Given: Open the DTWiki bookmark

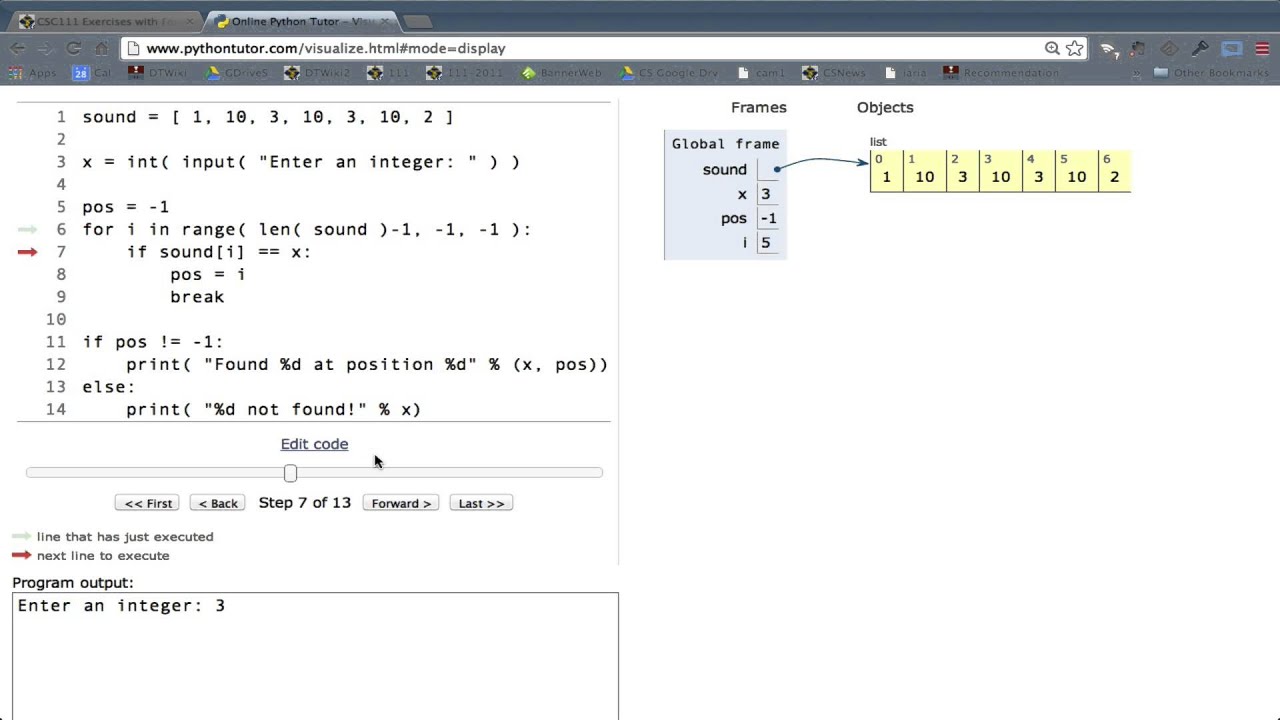Looking at the screenshot, I should coord(158,73).
